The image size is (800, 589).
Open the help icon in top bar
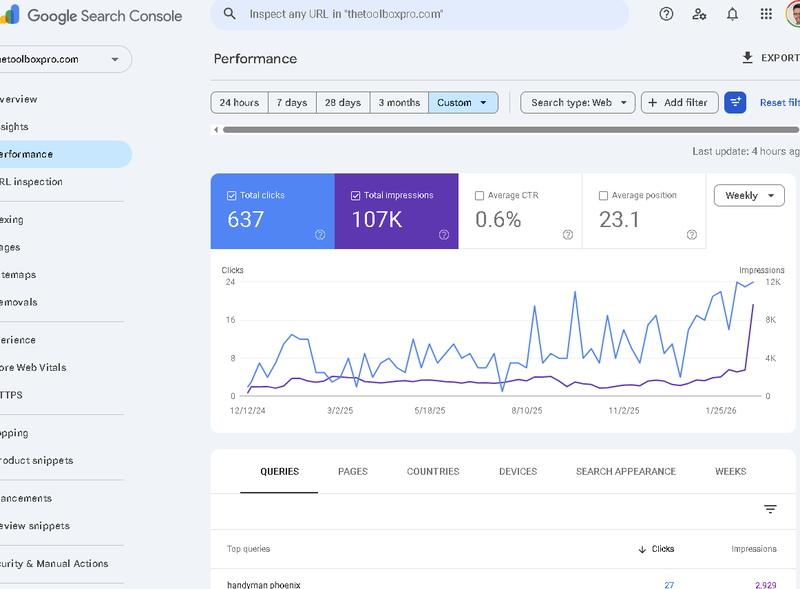666,15
